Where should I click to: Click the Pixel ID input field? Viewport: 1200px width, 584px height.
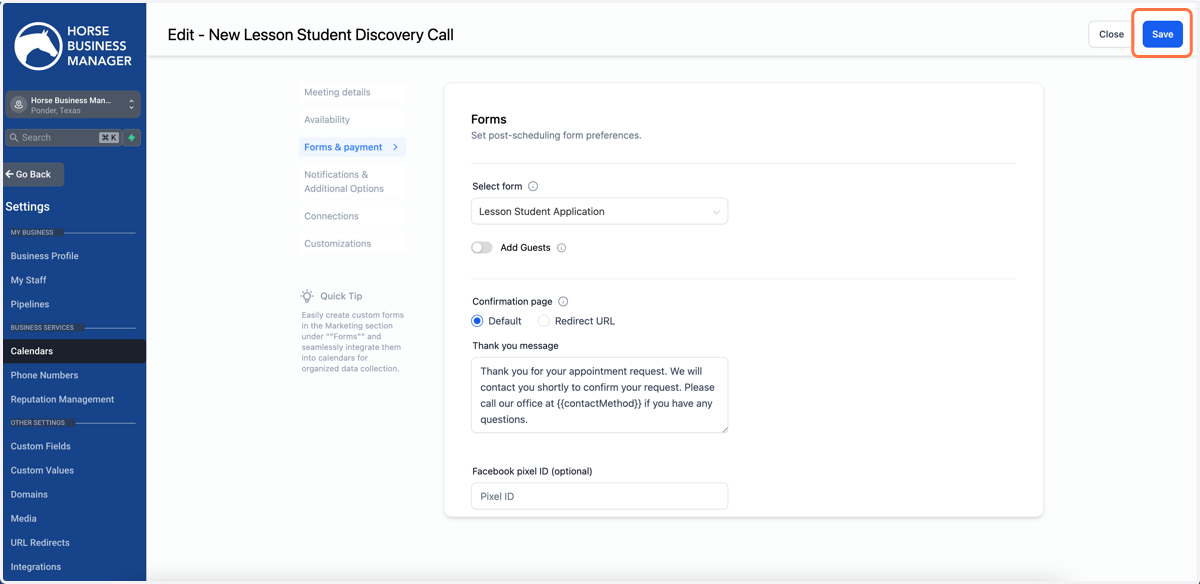click(x=599, y=496)
